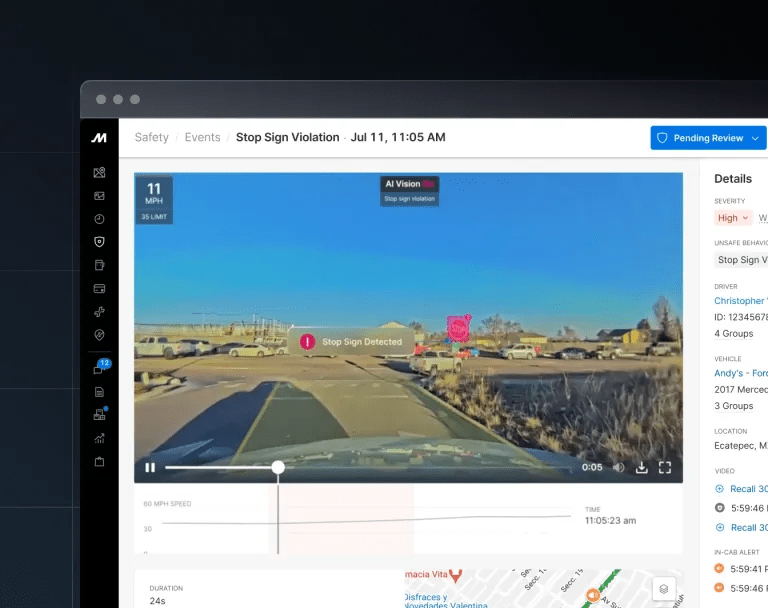Open the clock history sidebar icon
The height and width of the screenshot is (608, 768).
coord(99,219)
